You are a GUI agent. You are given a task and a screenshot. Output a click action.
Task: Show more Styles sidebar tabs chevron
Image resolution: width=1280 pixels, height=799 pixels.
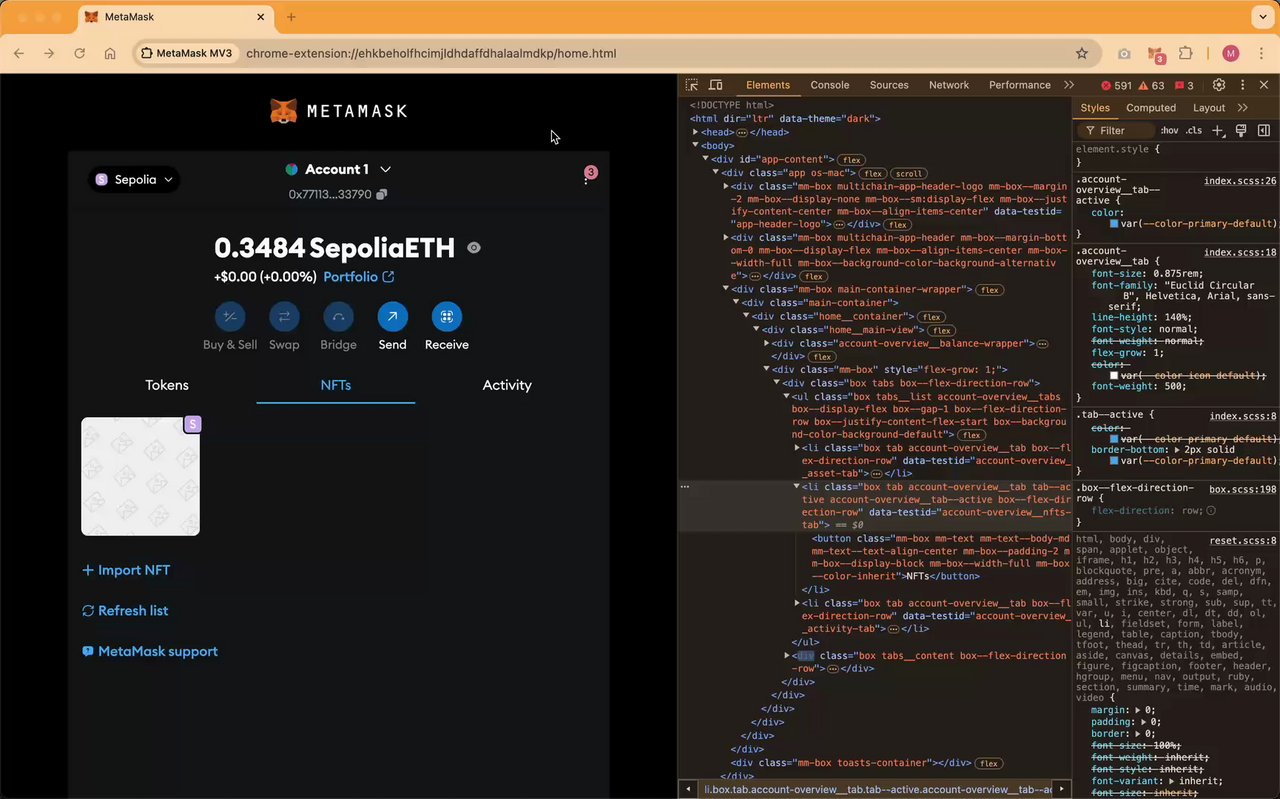click(1242, 108)
